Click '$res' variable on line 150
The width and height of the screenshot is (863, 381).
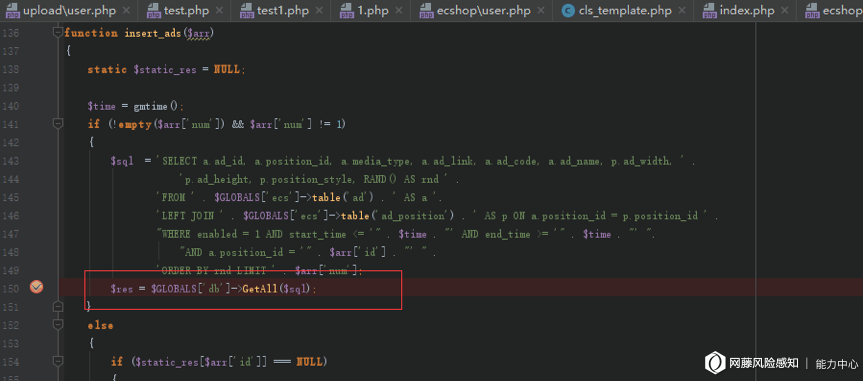[122, 289]
